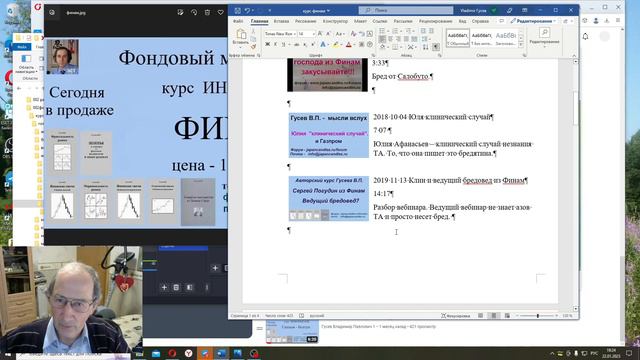Screen dimensions: 640x360
Task: Select the 'Без интервала' style in styles gallery
Action: [x=482, y=38]
